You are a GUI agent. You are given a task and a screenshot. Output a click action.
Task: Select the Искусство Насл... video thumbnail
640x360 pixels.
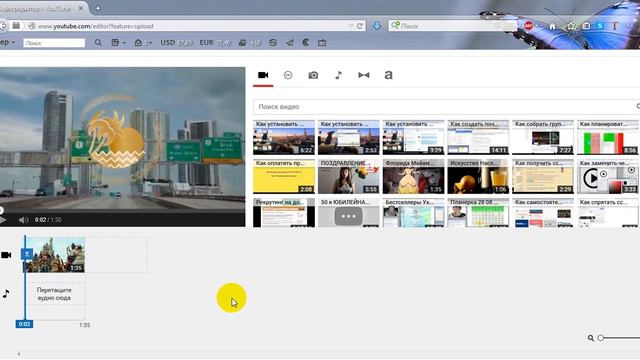coord(478,176)
